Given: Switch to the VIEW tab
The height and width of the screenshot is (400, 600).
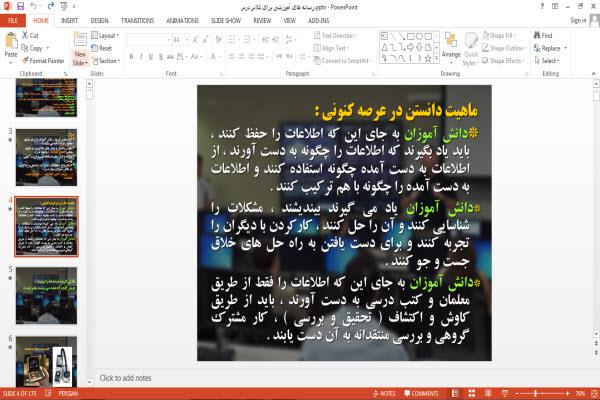Looking at the screenshot, I should click(289, 21).
